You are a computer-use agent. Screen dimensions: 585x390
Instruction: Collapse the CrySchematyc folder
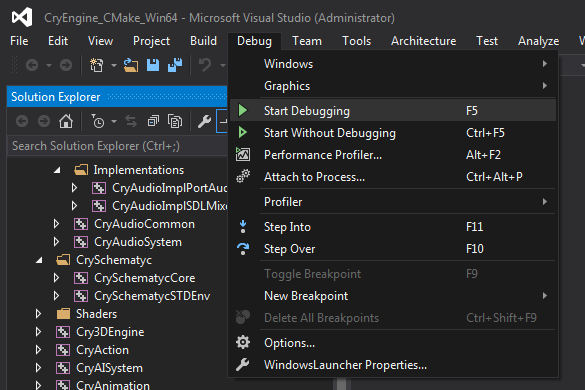click(x=39, y=260)
